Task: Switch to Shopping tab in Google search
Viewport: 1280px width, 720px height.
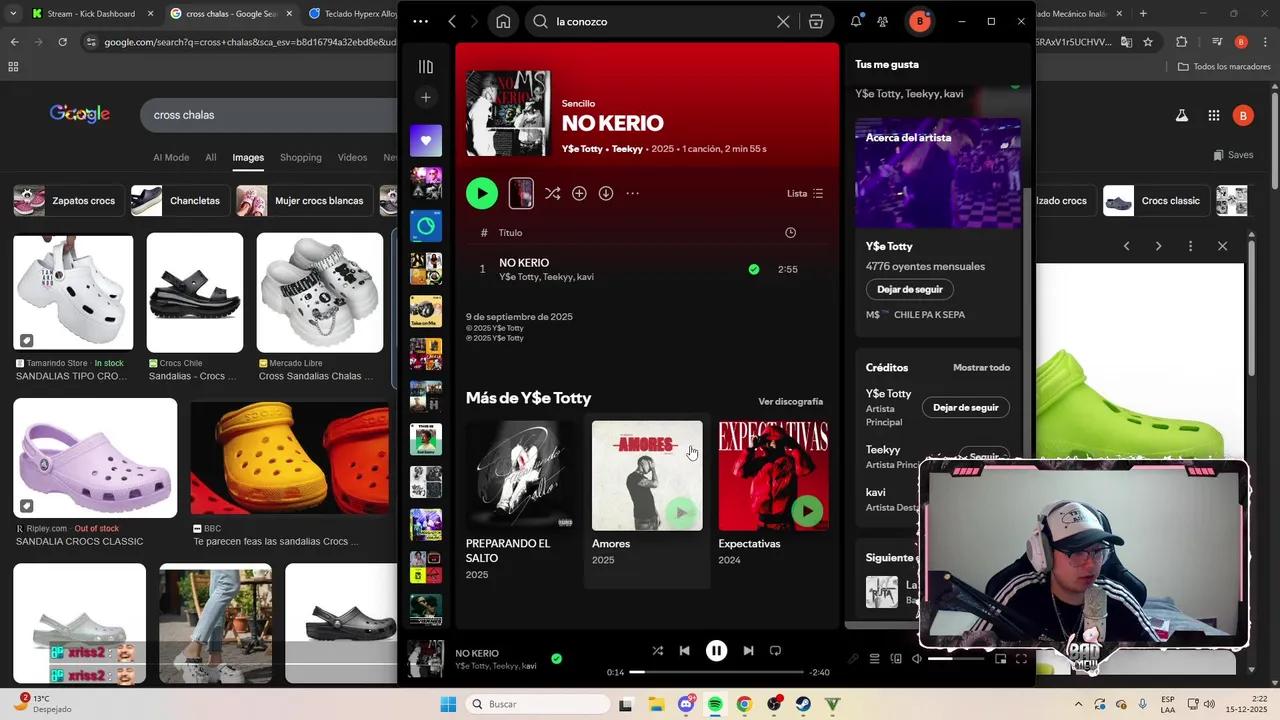Action: (x=300, y=157)
